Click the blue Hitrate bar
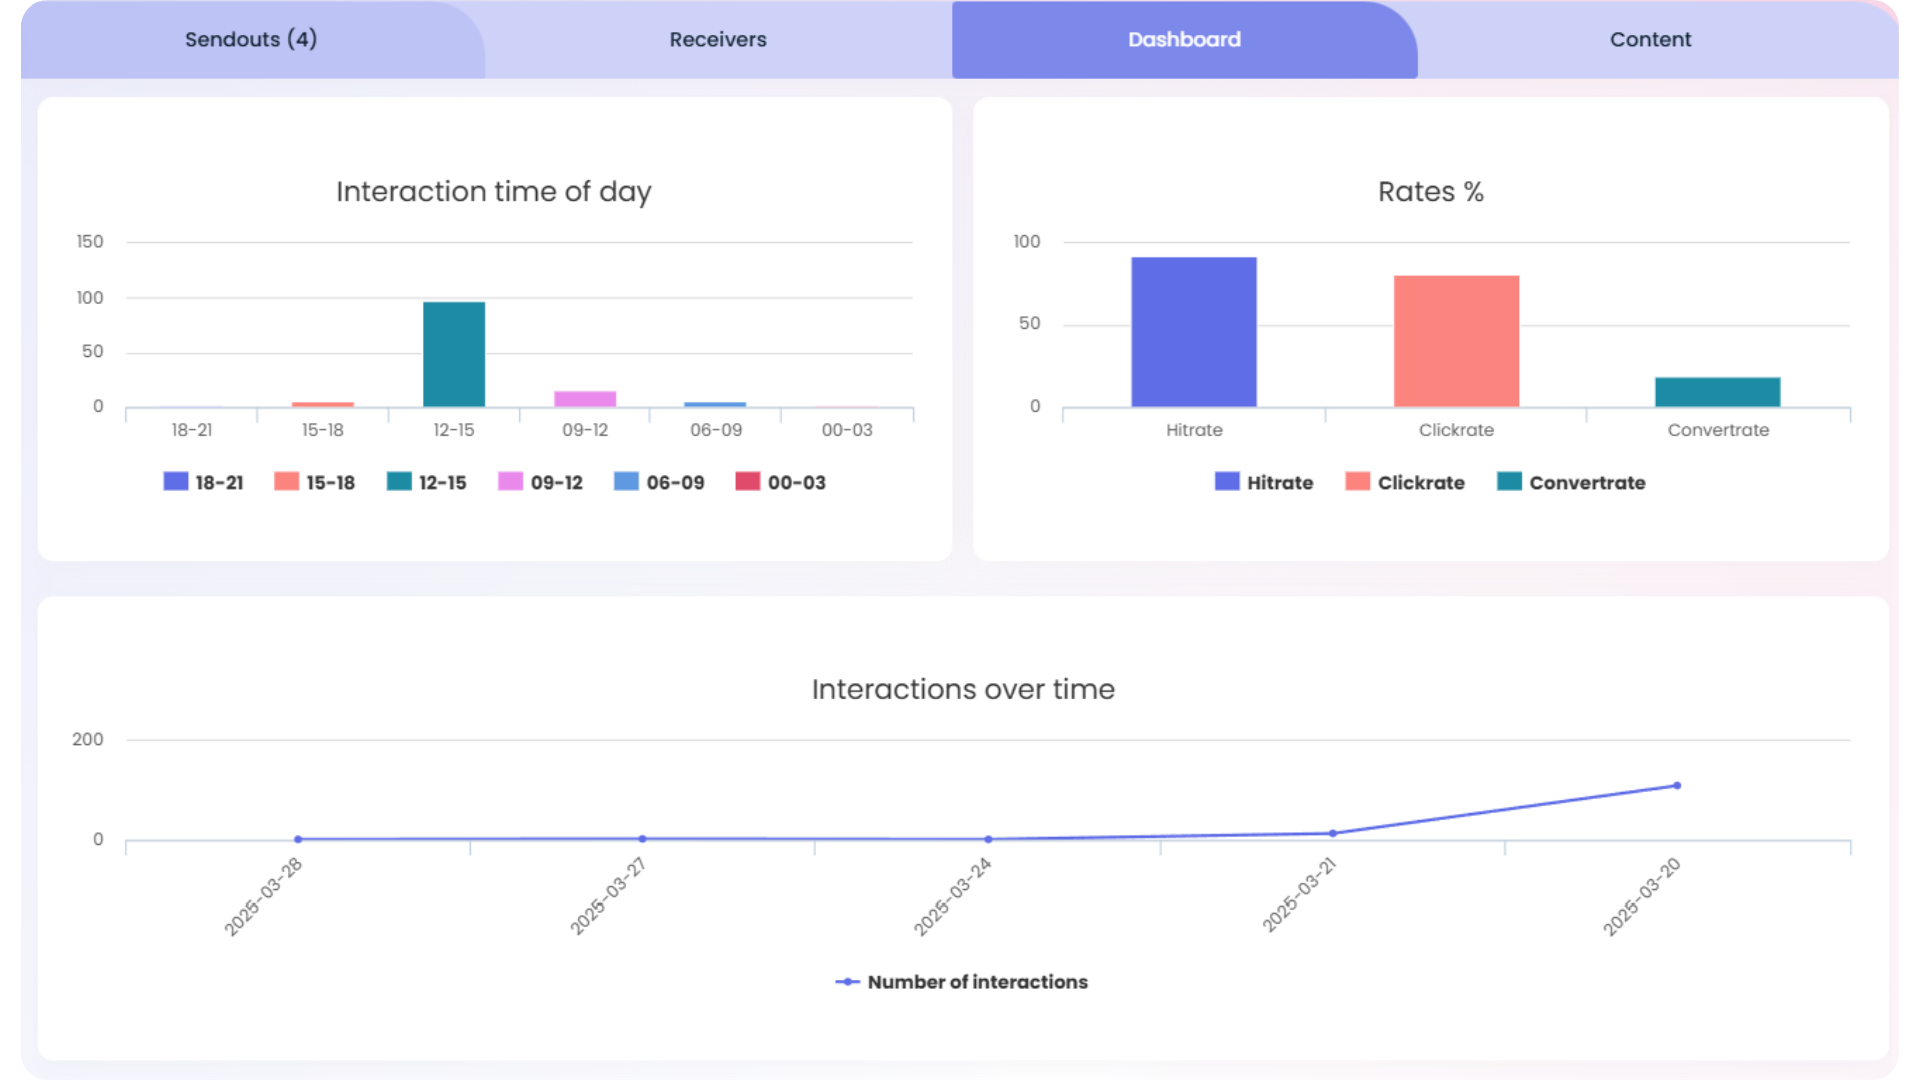 (1194, 332)
